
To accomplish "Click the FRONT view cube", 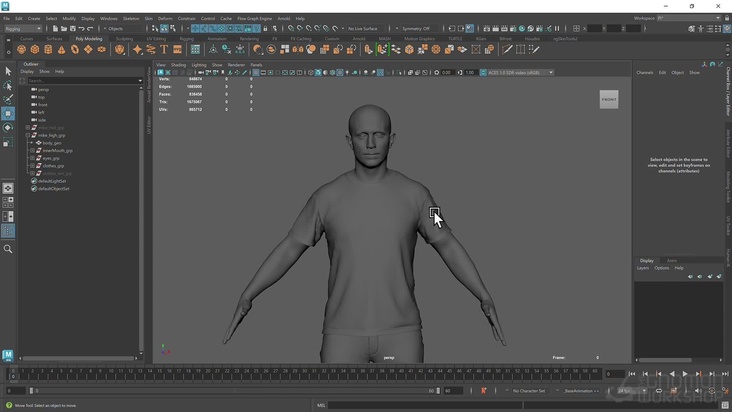I will pos(609,99).
